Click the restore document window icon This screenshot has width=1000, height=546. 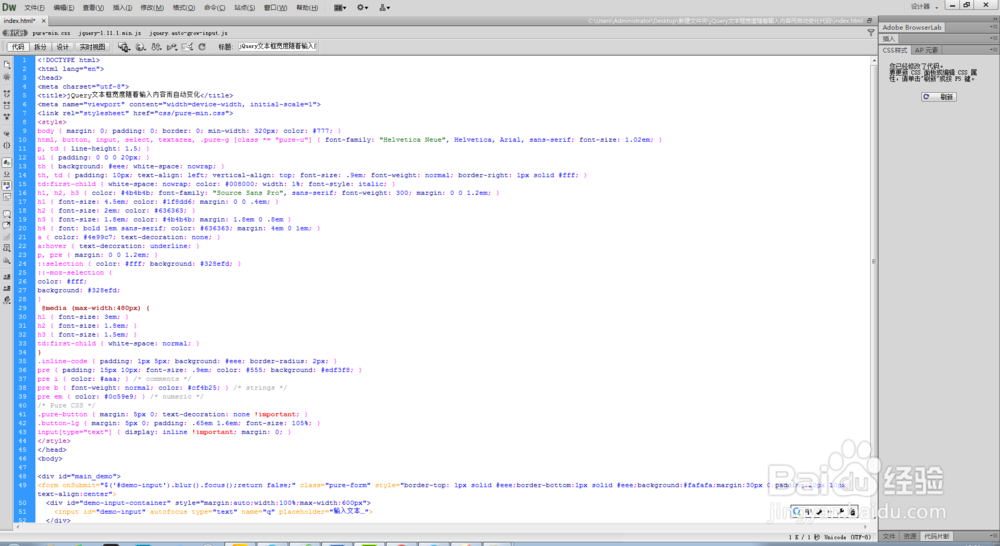869,20
